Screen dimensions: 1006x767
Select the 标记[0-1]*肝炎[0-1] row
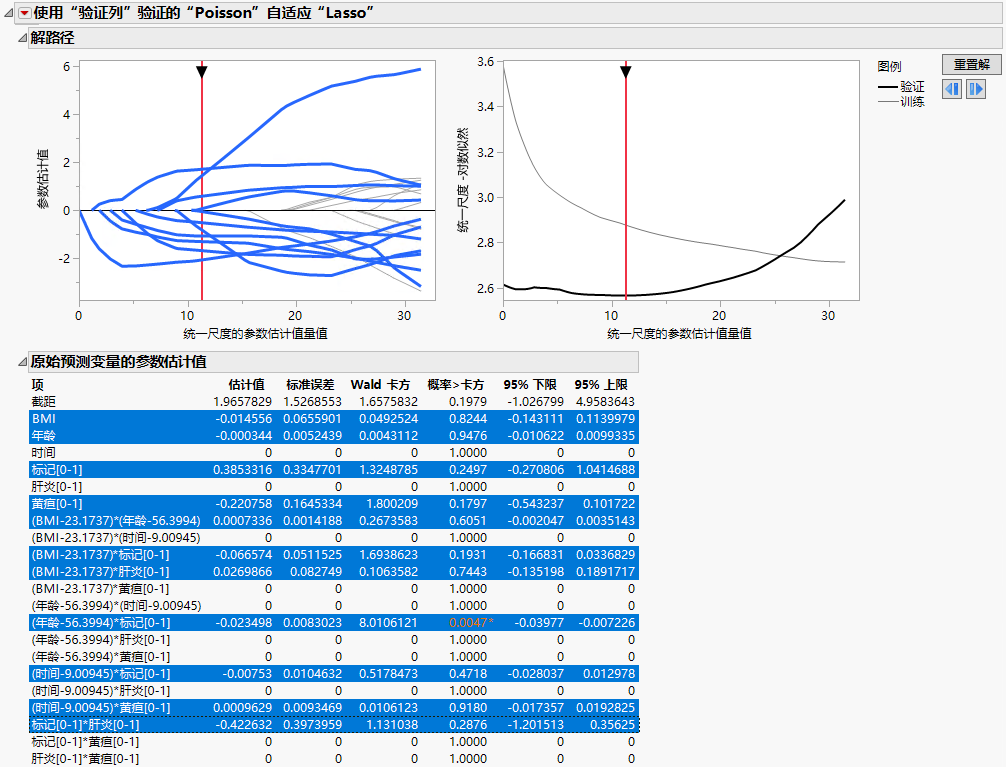[333, 725]
